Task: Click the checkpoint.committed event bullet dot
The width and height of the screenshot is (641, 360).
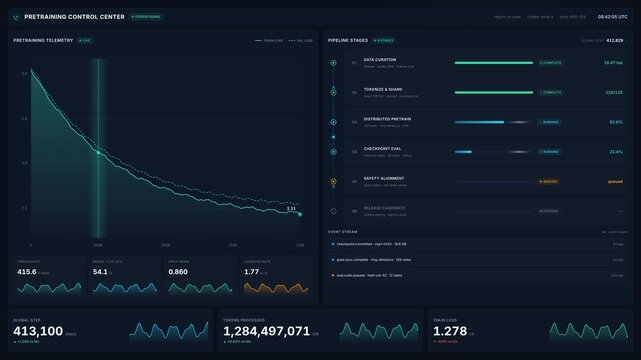Action: point(333,244)
